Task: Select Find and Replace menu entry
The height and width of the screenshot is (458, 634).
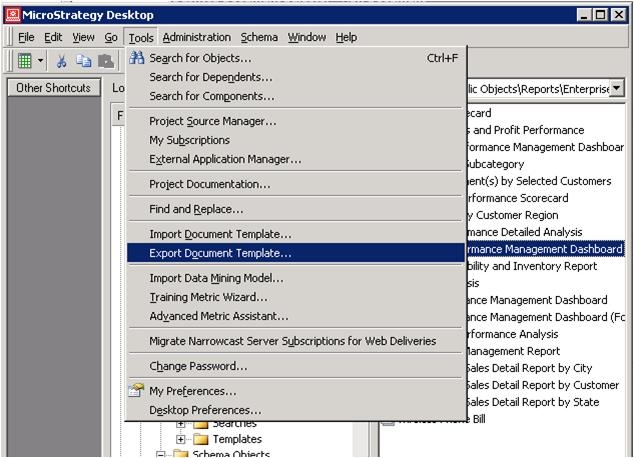Action: (196, 209)
